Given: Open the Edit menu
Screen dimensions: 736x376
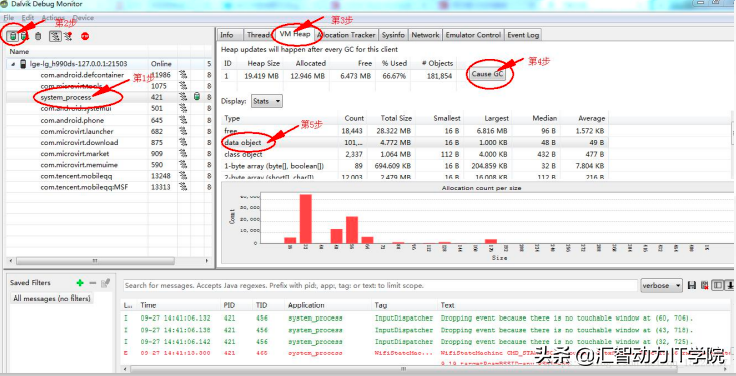Looking at the screenshot, I should pyautogui.click(x=28, y=18).
